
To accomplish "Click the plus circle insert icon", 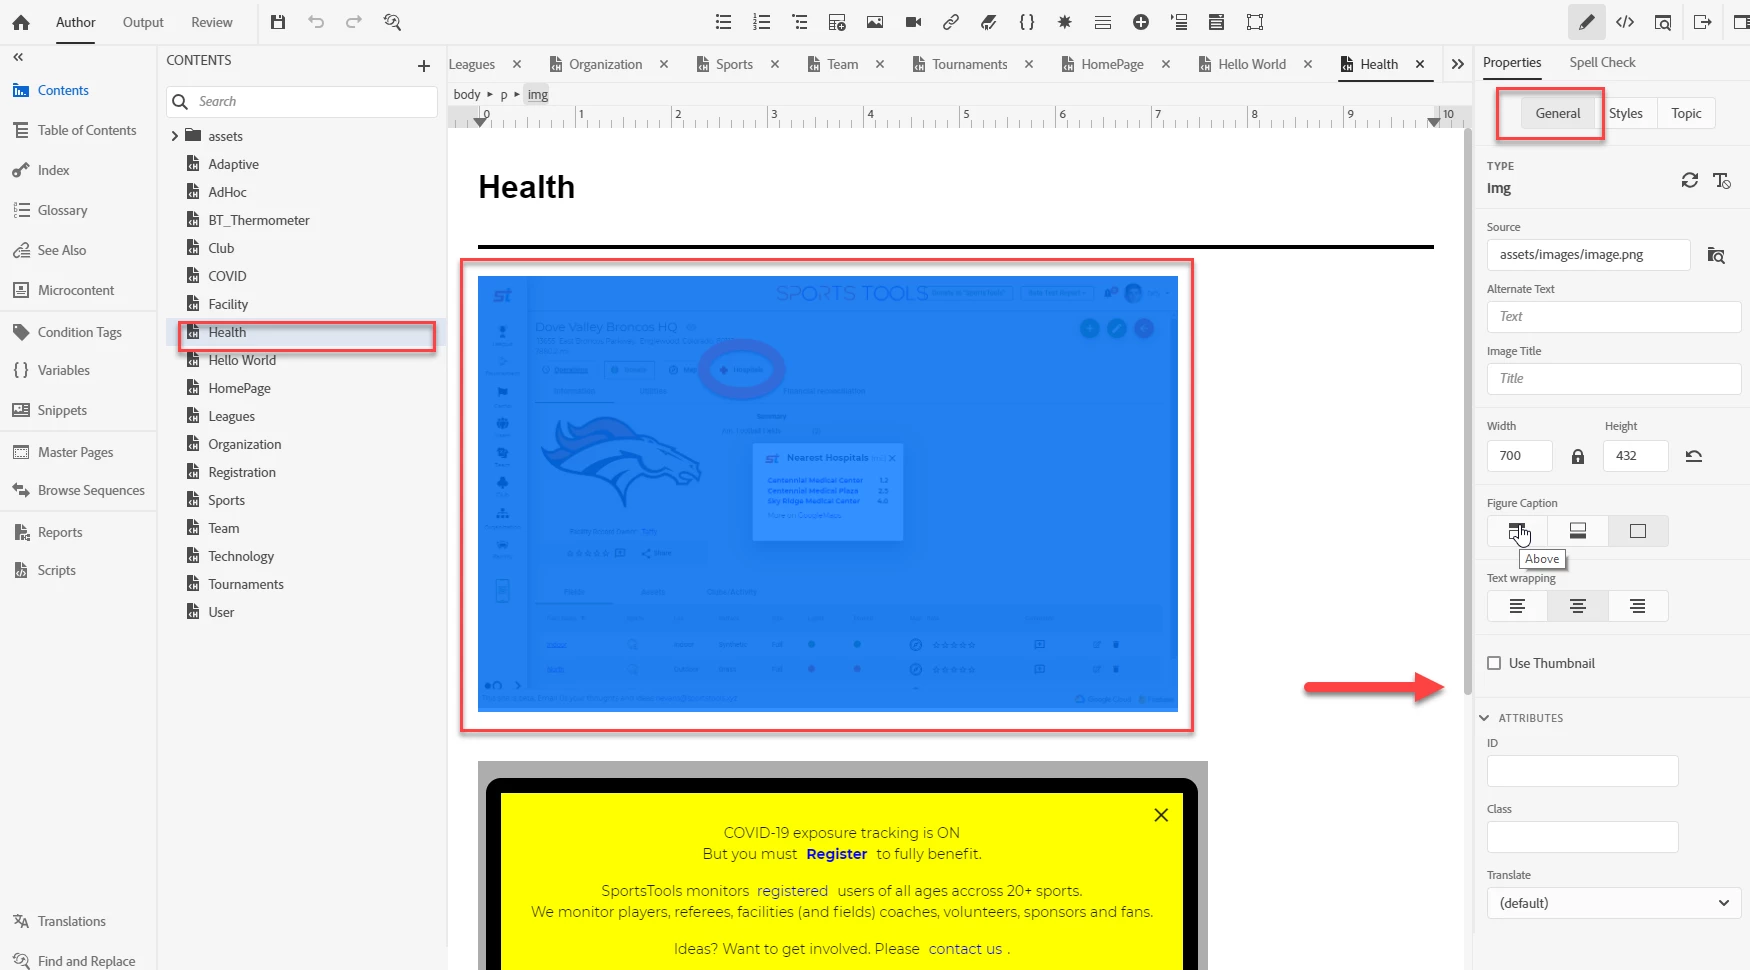I will click(x=1141, y=22).
